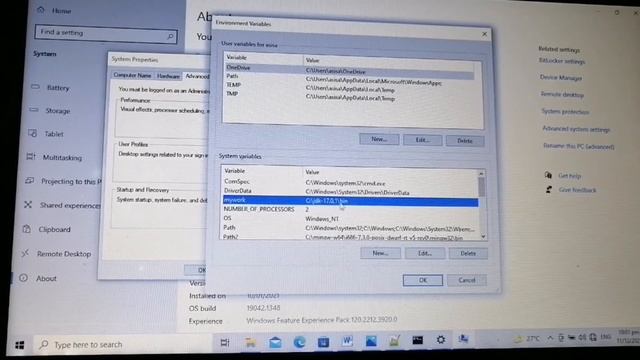Select the DriverData system variable row

pyautogui.click(x=350, y=191)
